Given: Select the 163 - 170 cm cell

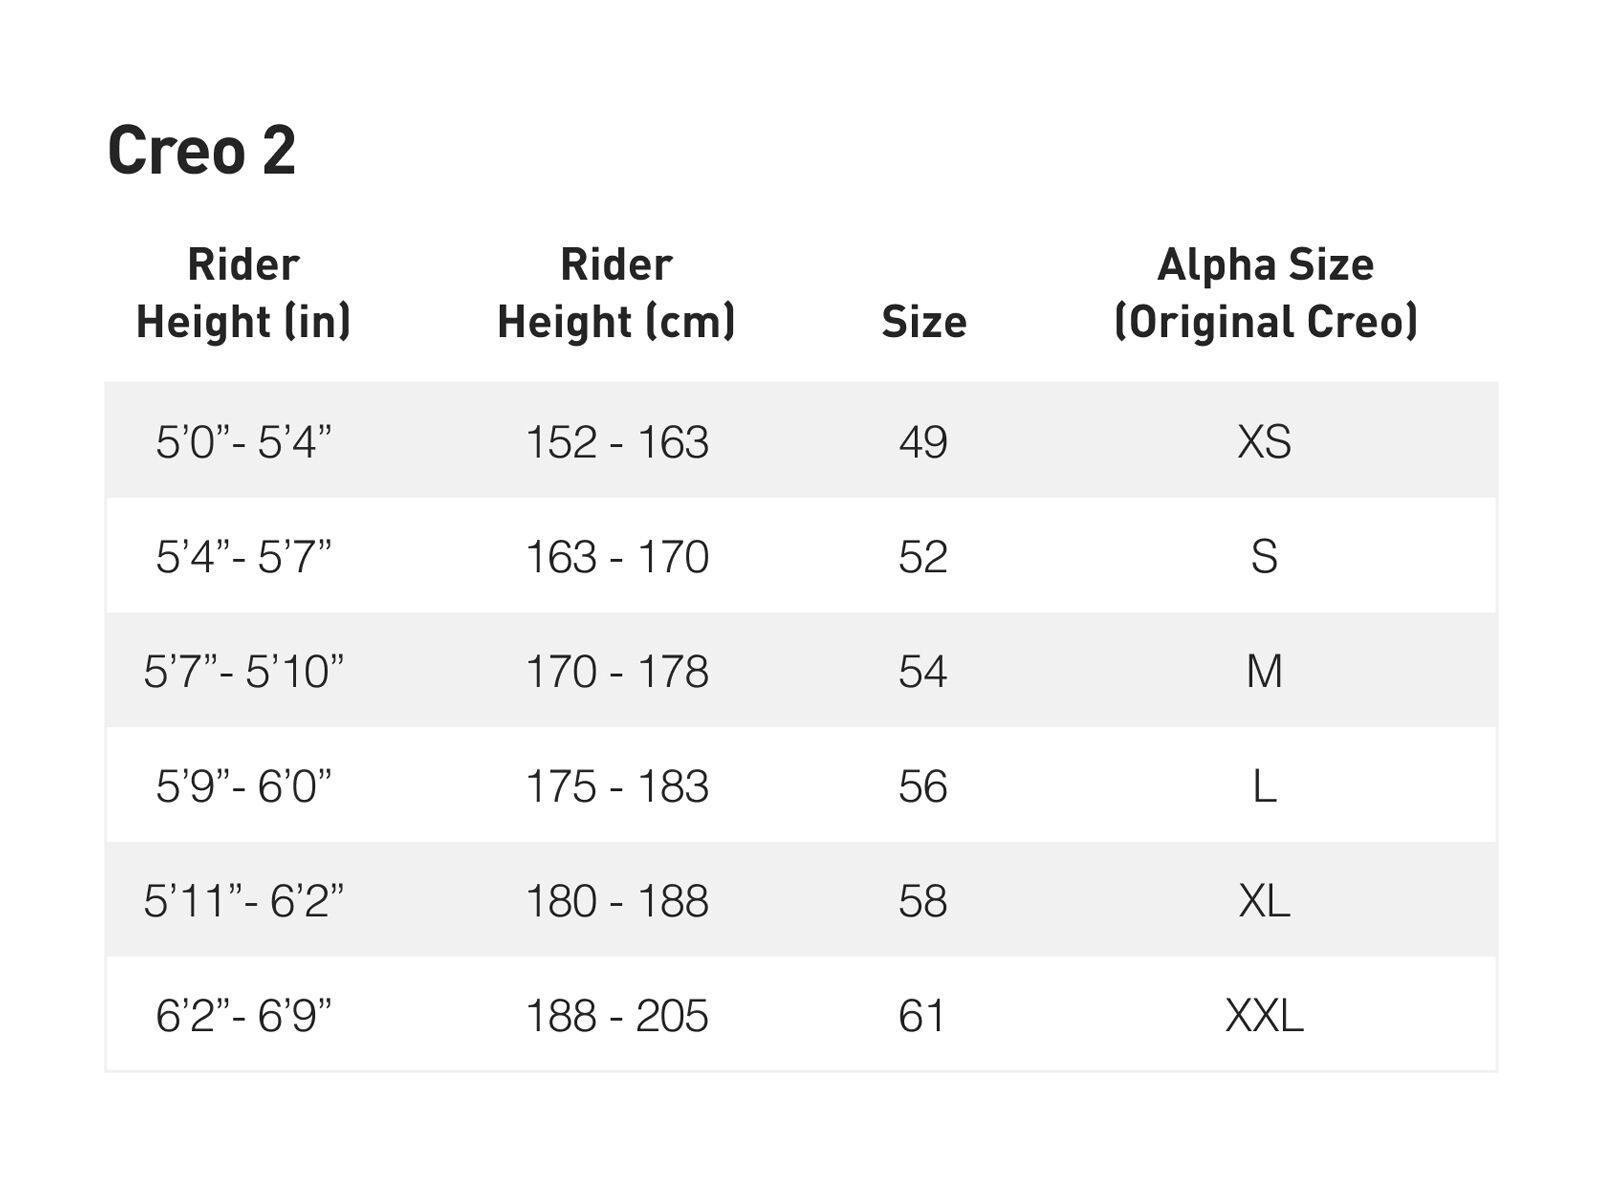Looking at the screenshot, I should (617, 556).
